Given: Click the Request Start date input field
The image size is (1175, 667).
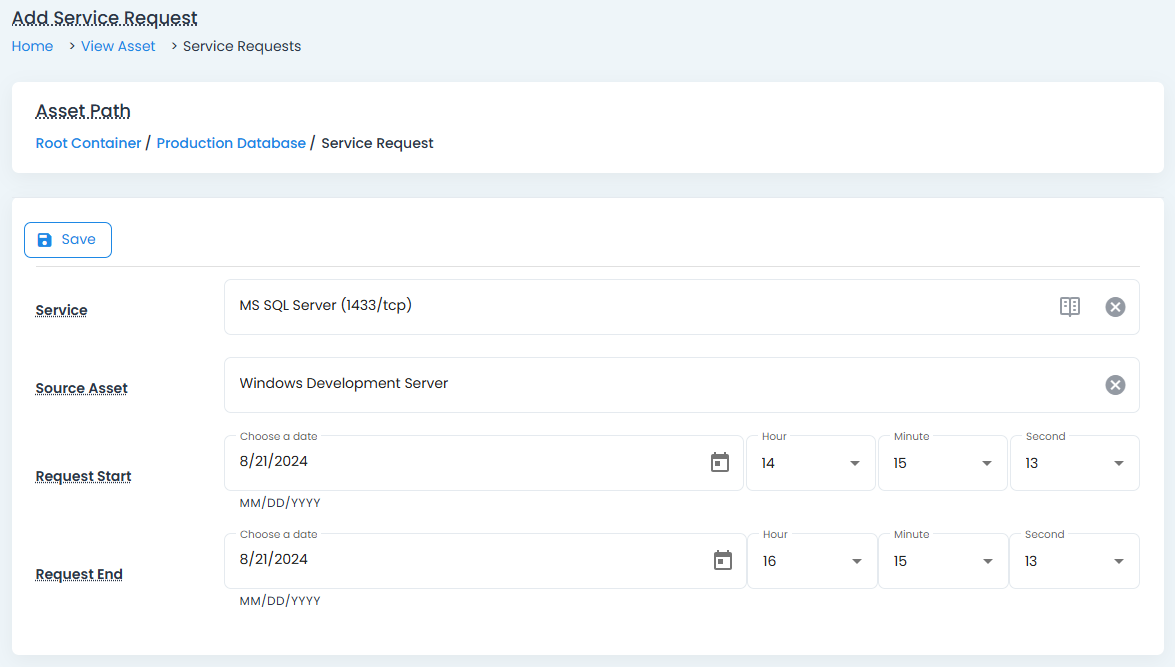Looking at the screenshot, I should pos(460,462).
